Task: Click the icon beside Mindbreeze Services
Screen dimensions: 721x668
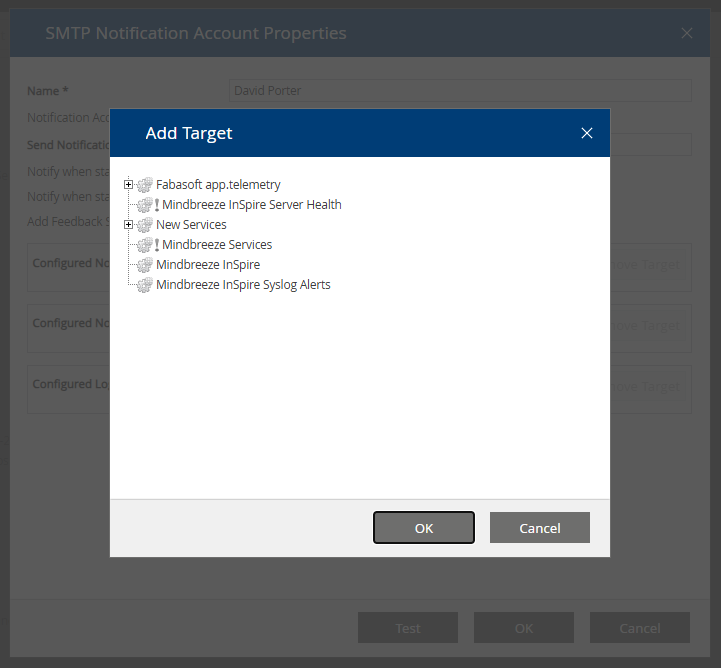Action: [x=147, y=245]
